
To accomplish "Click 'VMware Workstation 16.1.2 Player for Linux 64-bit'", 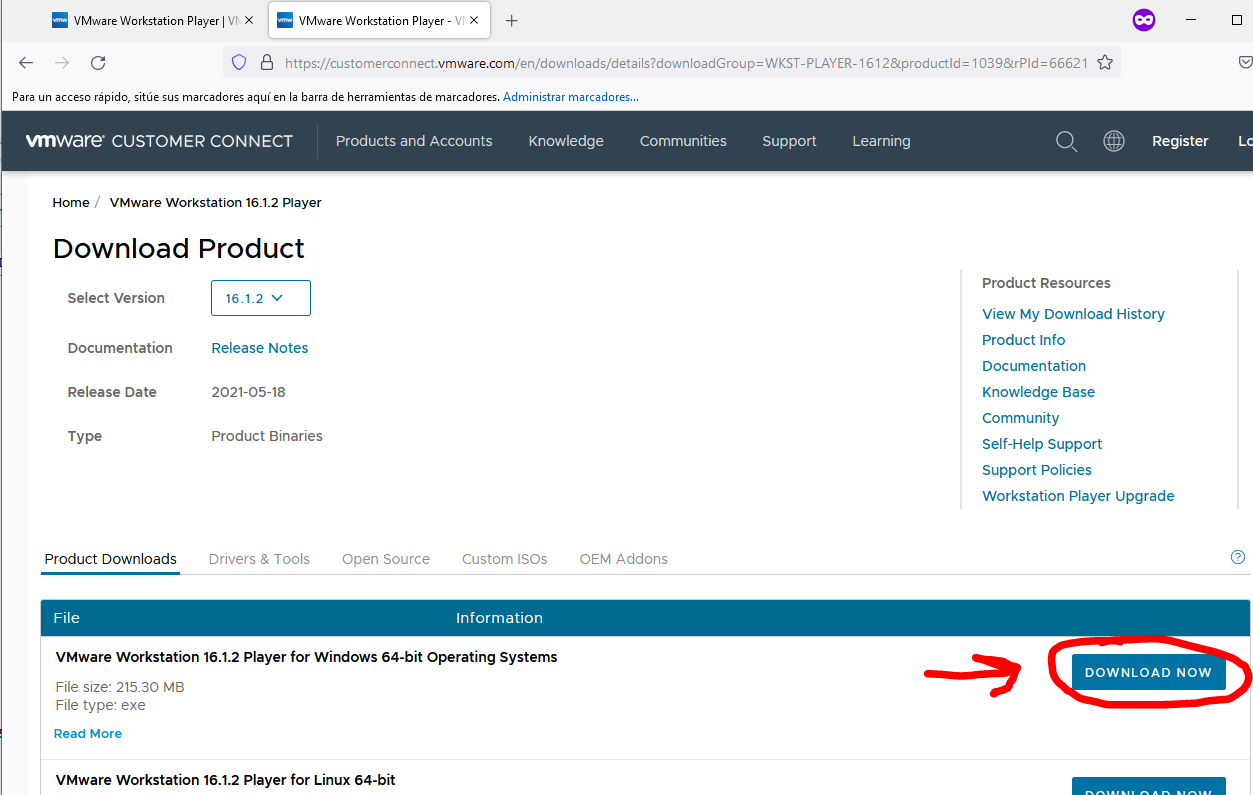I will click(226, 780).
